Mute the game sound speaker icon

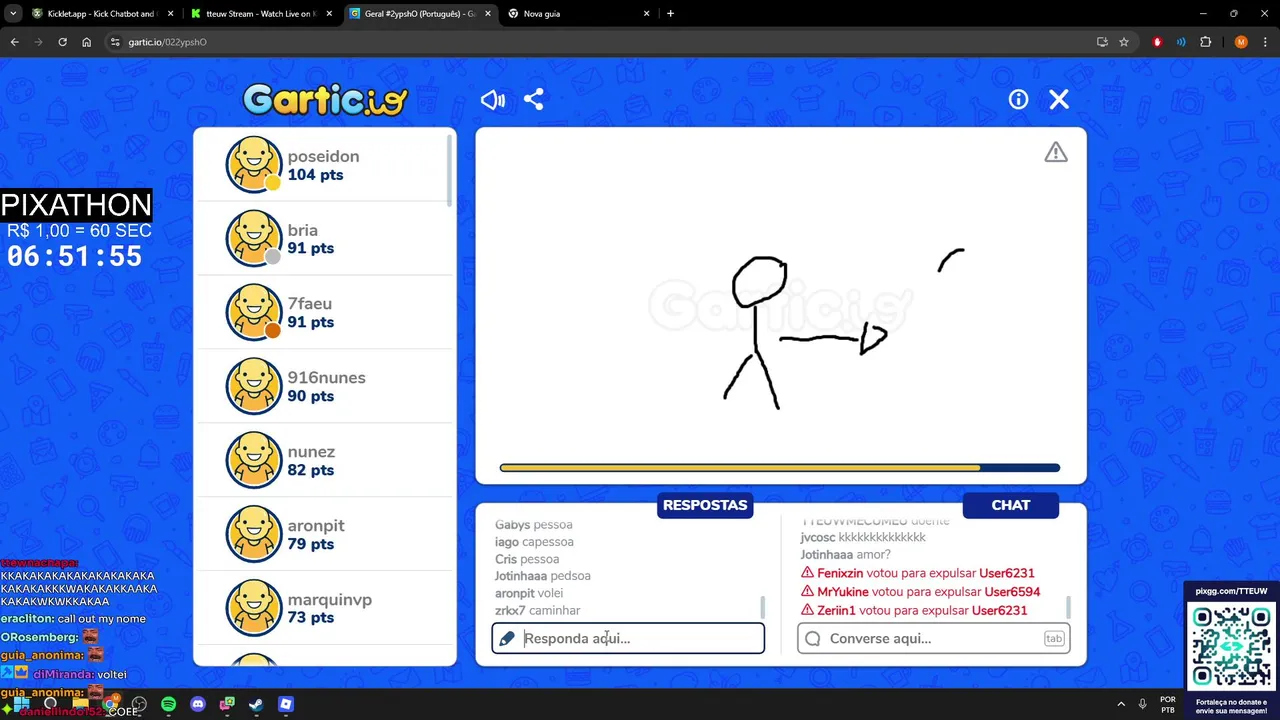click(493, 100)
